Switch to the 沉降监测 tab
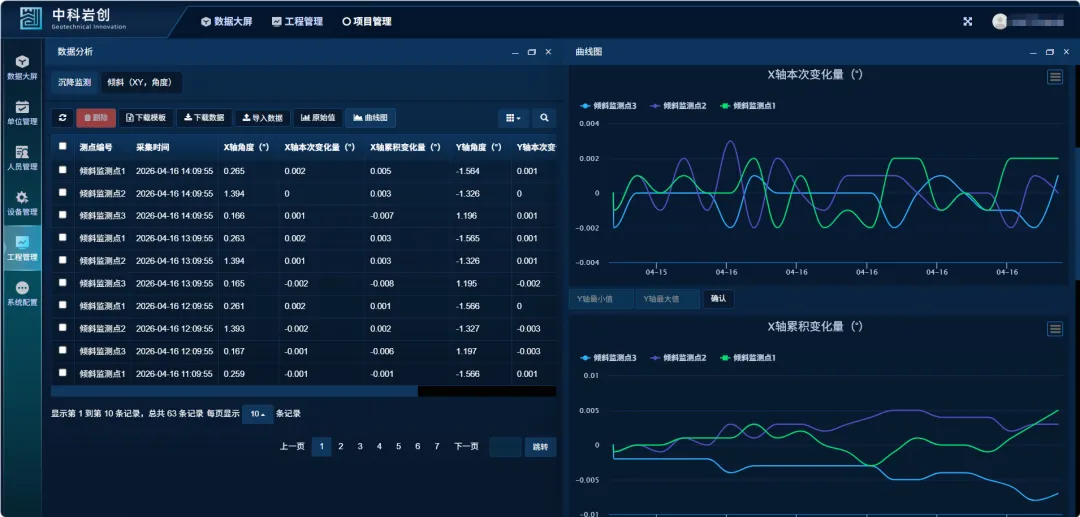Image resolution: width=1080 pixels, height=517 pixels. click(73, 83)
